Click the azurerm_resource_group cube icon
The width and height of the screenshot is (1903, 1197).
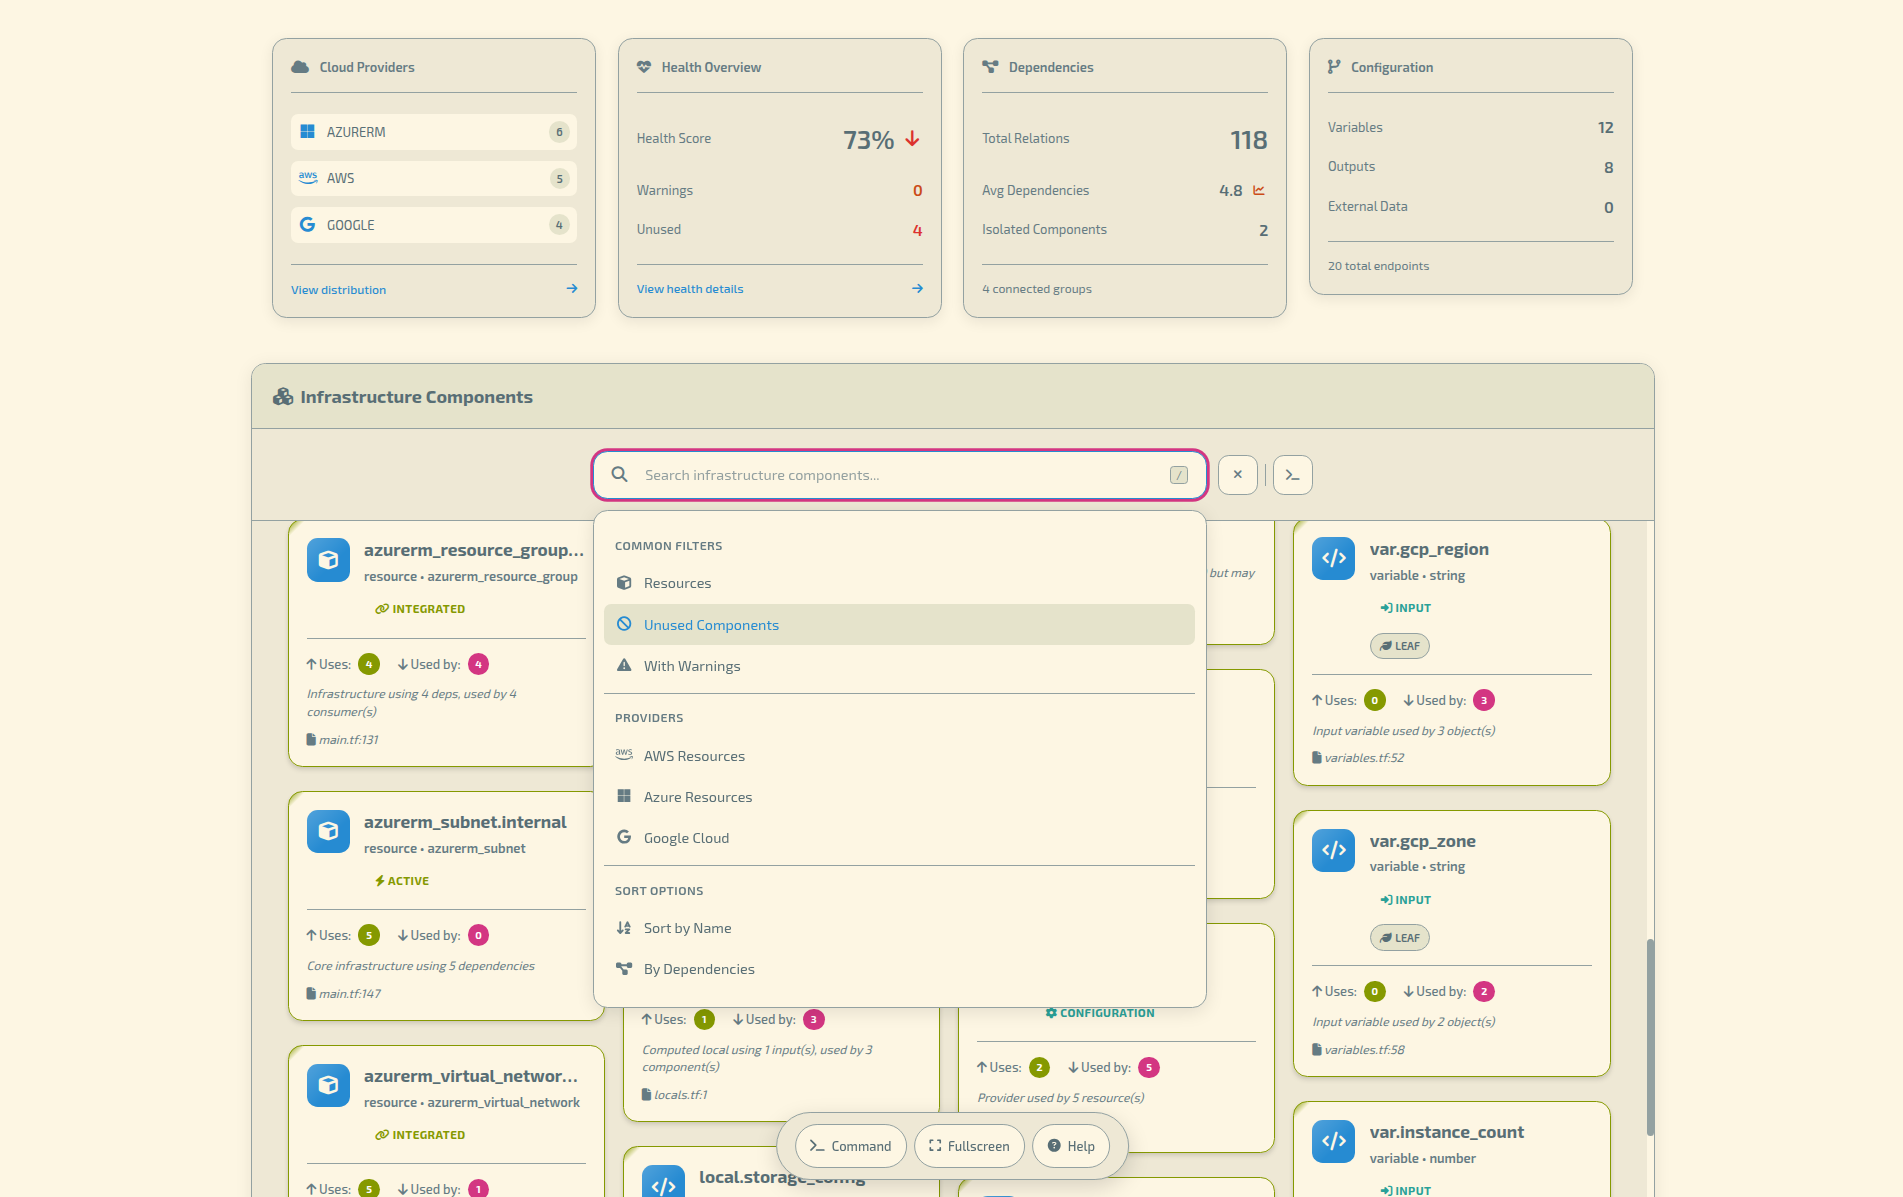(328, 560)
